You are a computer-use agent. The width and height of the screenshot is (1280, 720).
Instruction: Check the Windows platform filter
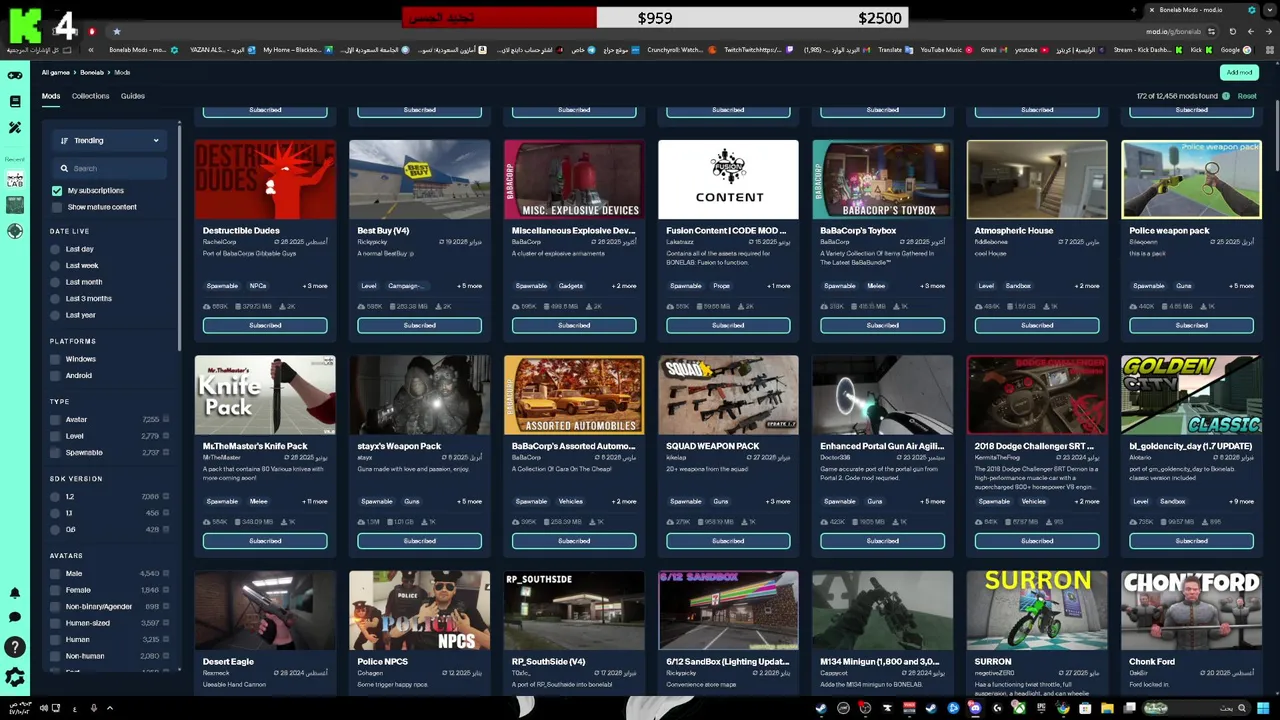pos(56,359)
